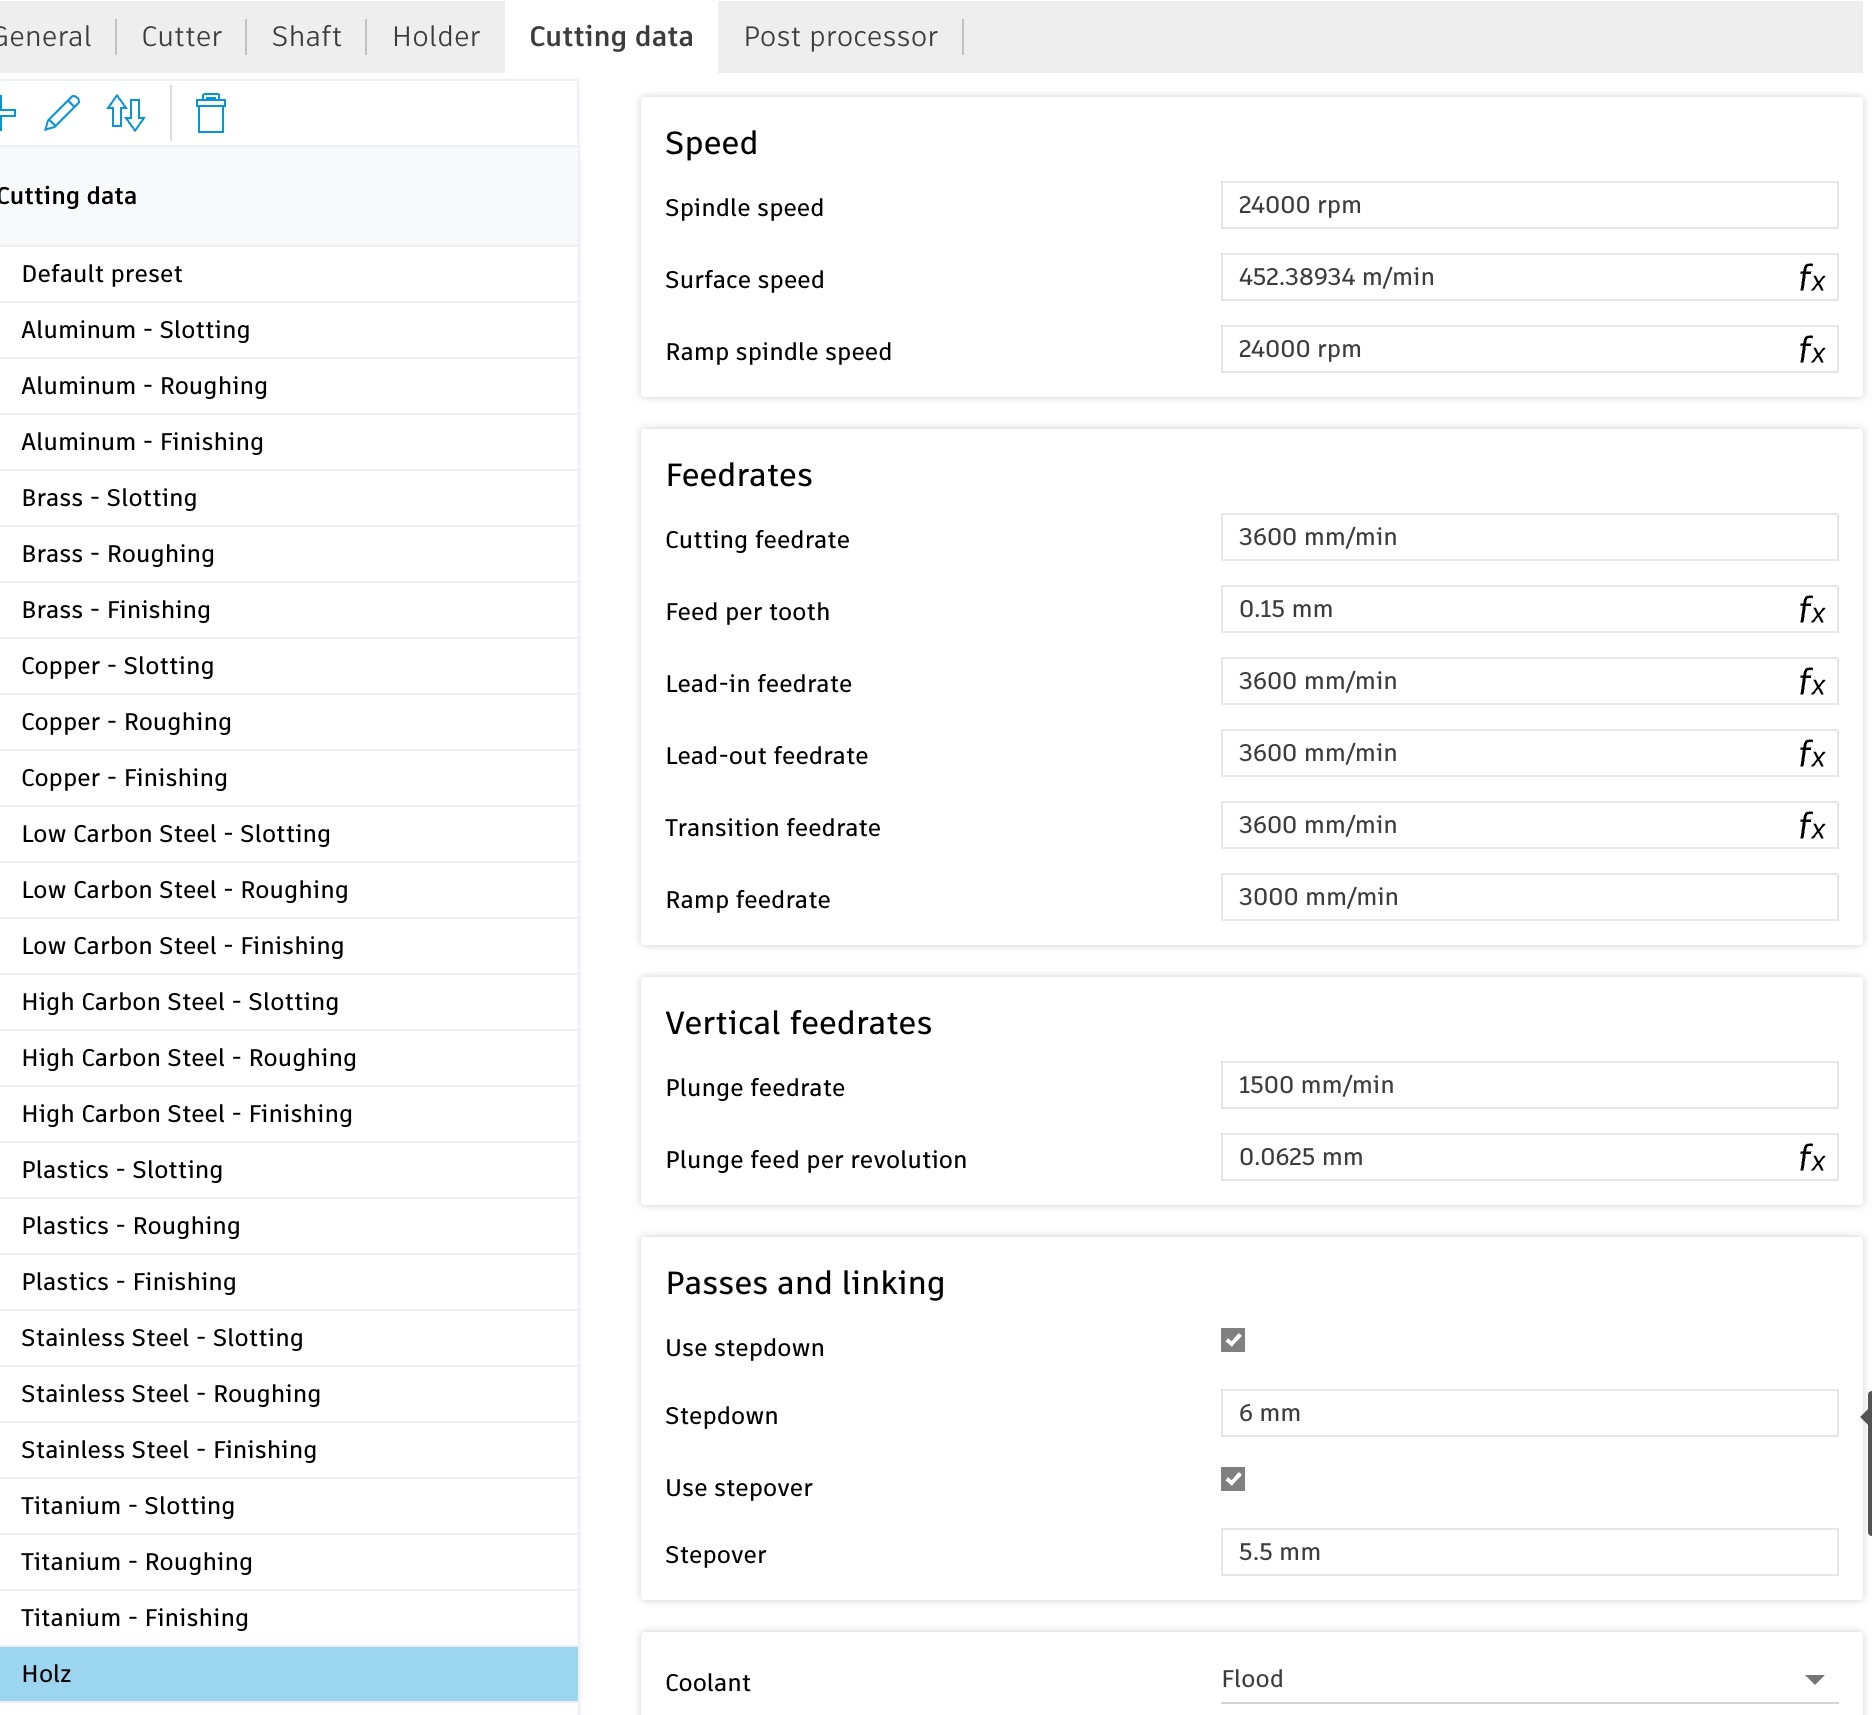
Task: Select Plastics - Finishing preset
Action: pos(289,1282)
